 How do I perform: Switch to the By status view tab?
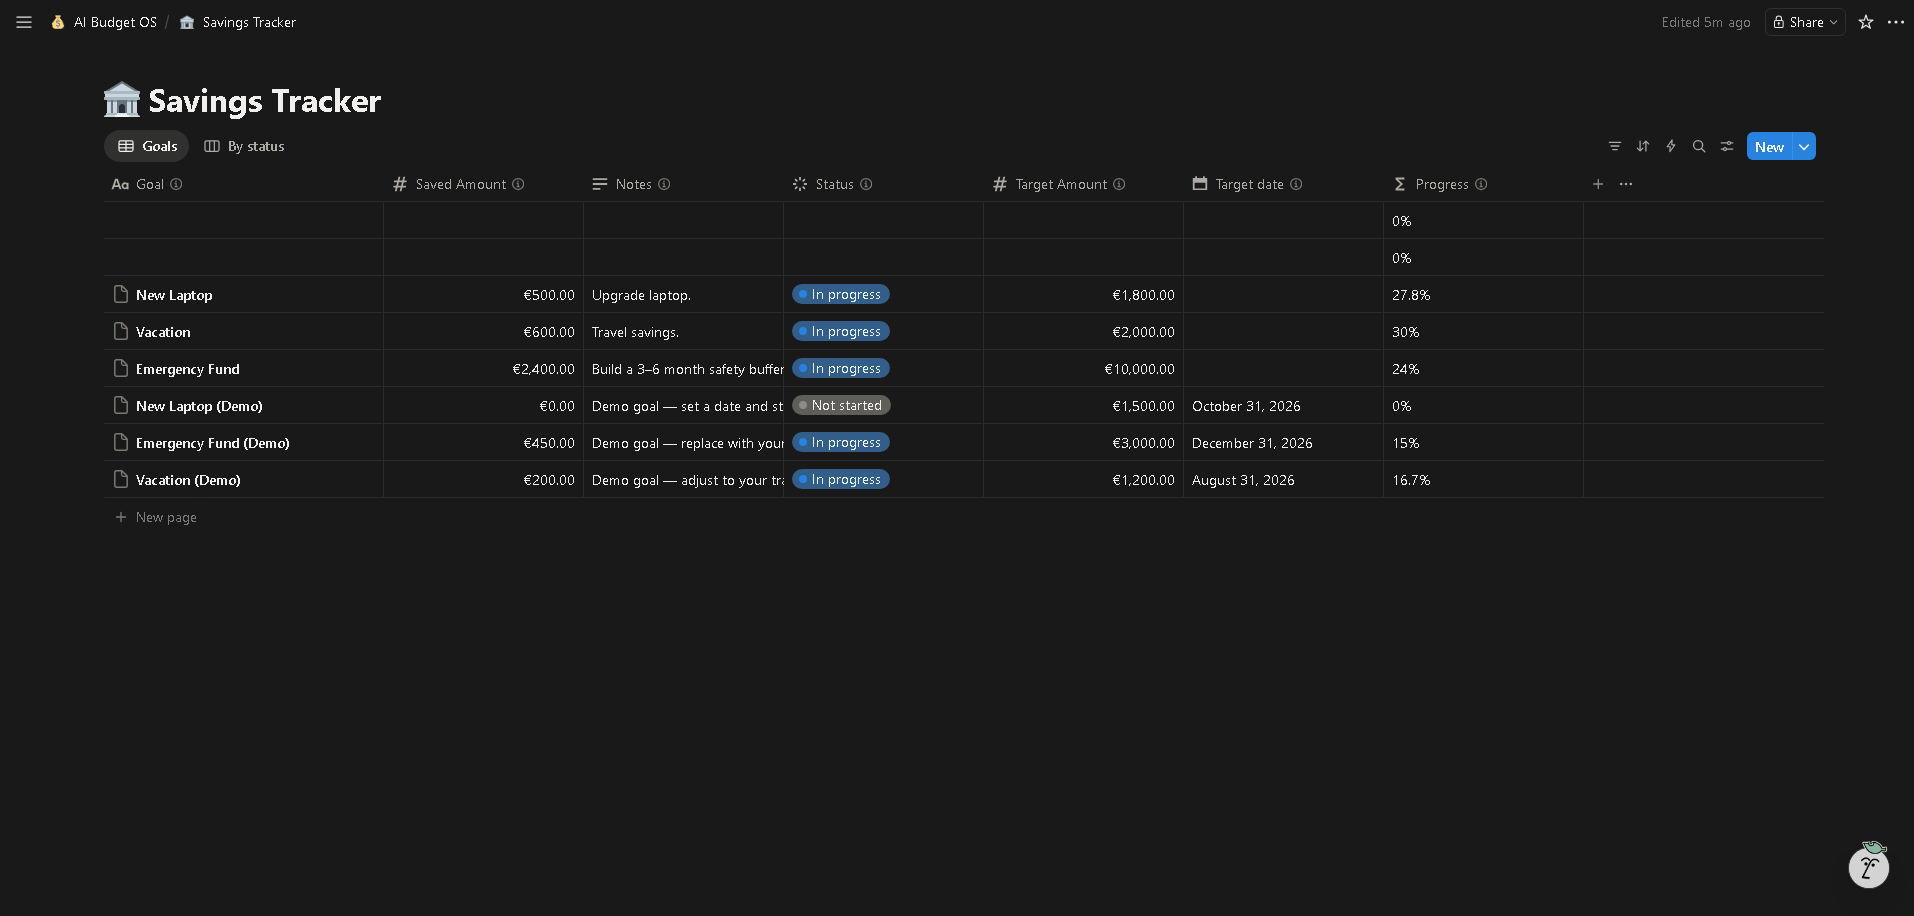[244, 146]
